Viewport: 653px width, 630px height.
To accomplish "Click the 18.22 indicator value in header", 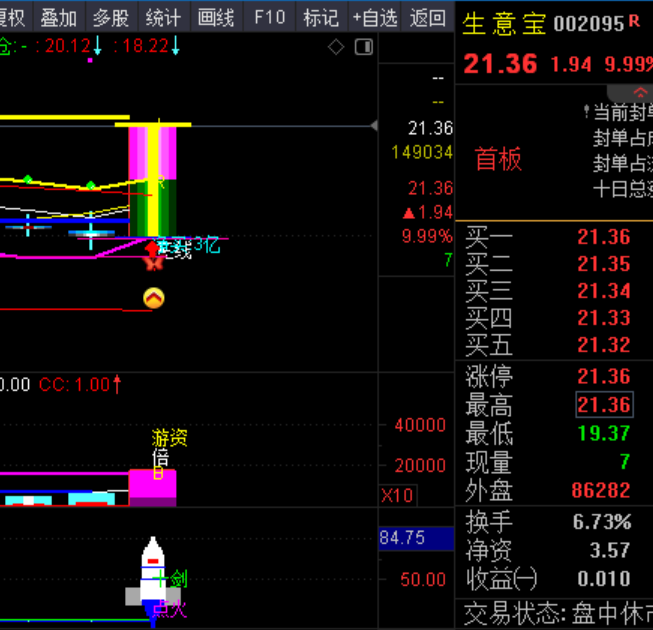I will [x=145, y=46].
